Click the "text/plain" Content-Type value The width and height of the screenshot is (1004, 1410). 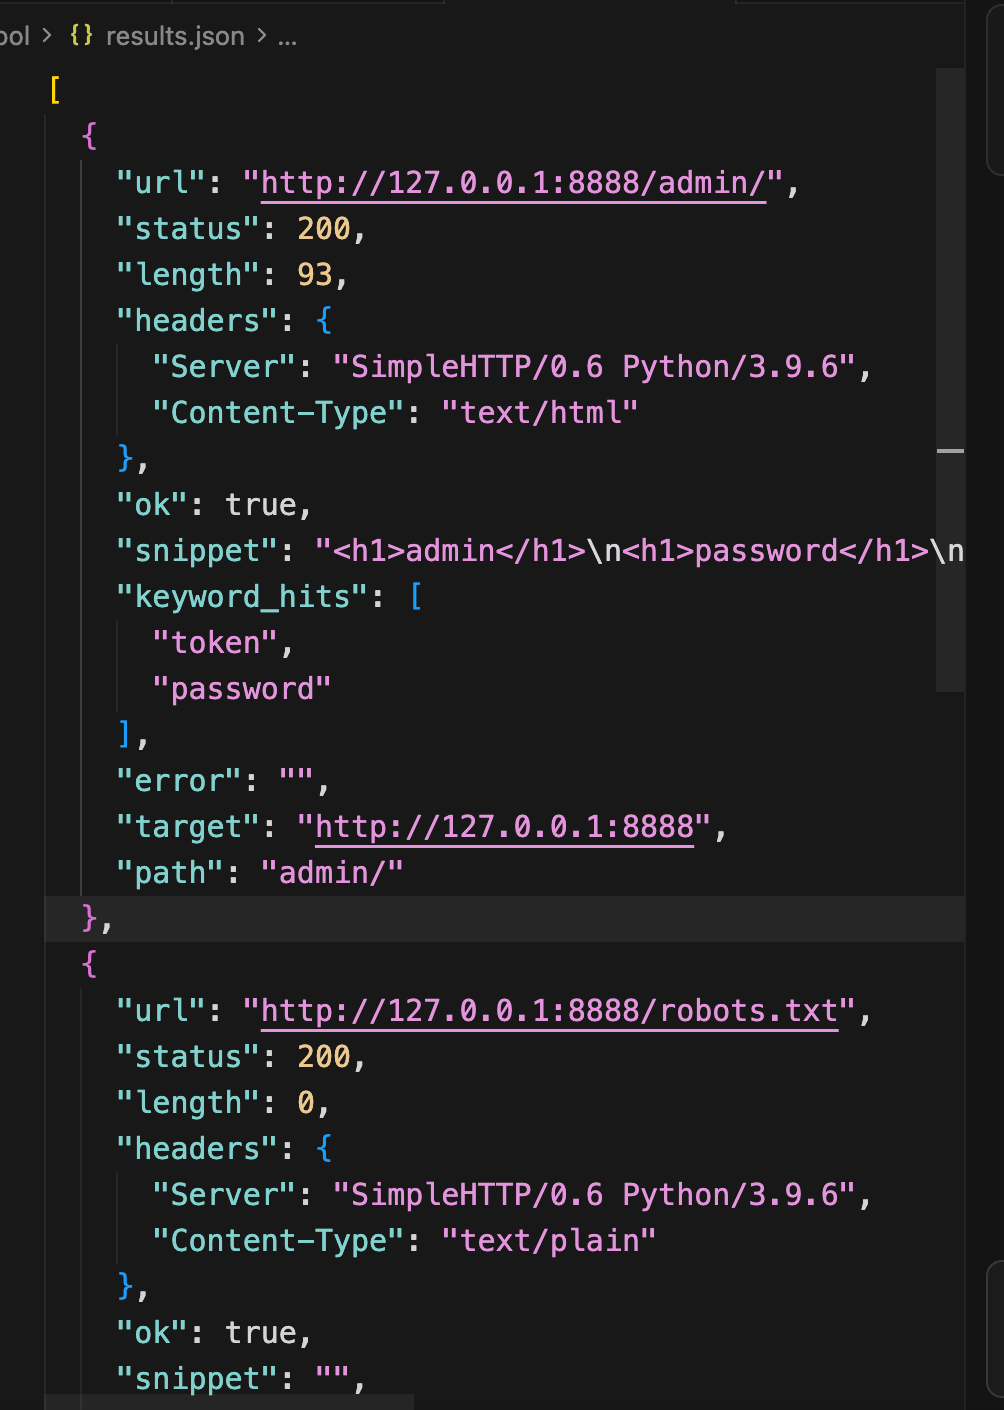pyautogui.click(x=549, y=1241)
